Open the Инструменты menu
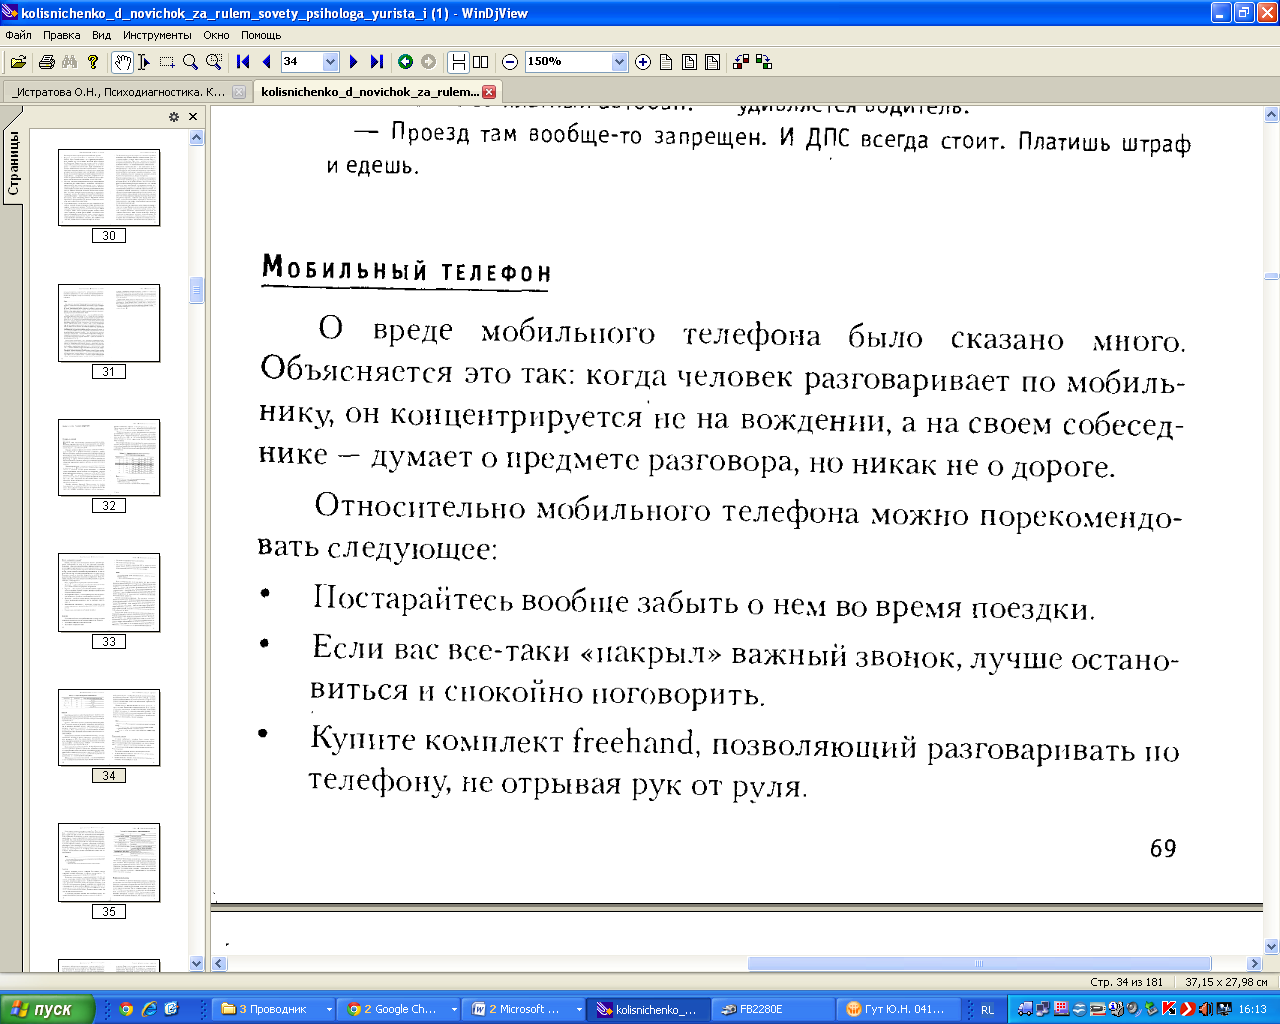This screenshot has height=1024, width=1280. click(x=157, y=35)
